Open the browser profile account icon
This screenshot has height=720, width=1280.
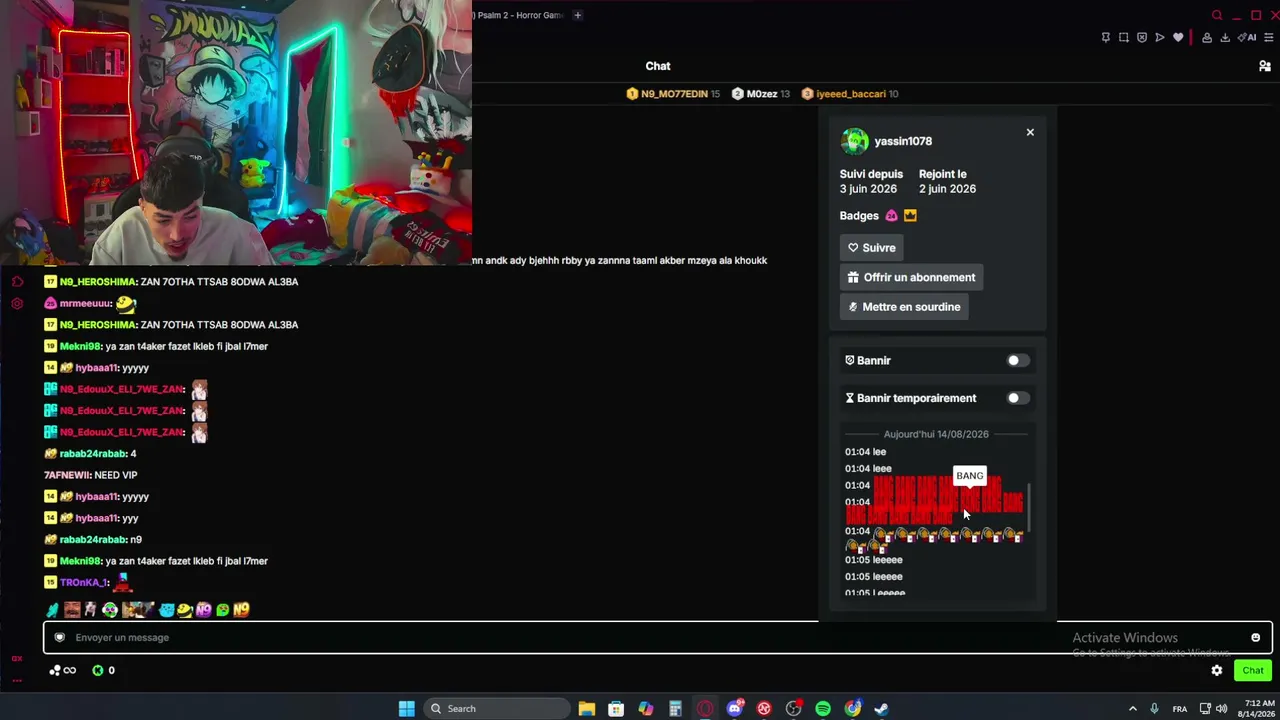click(1207, 38)
